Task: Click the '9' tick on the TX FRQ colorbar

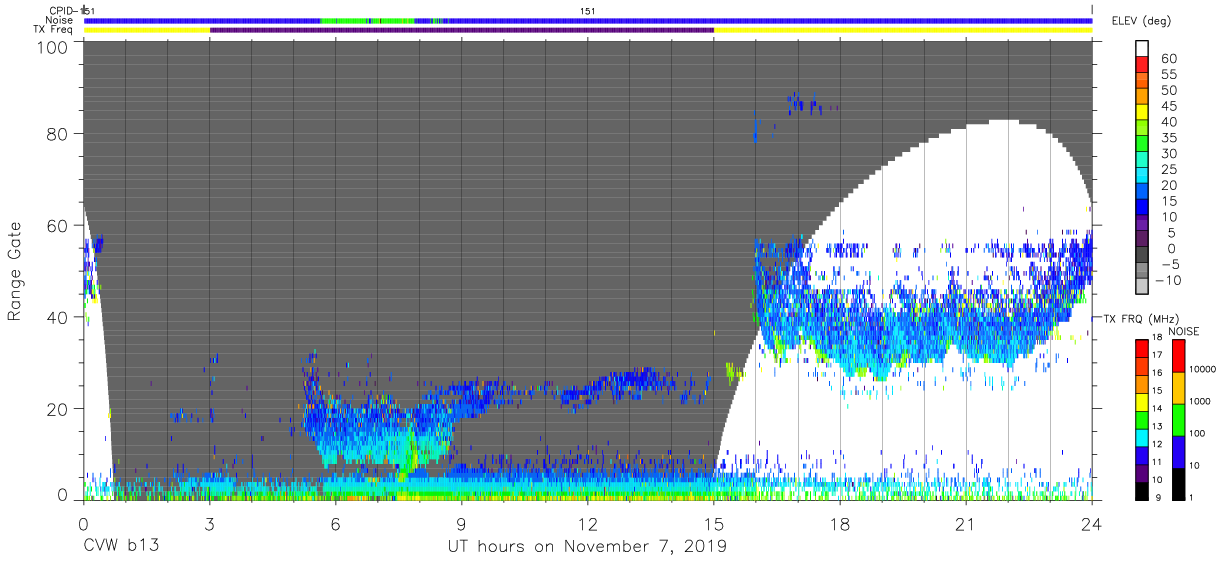Action: click(1157, 500)
